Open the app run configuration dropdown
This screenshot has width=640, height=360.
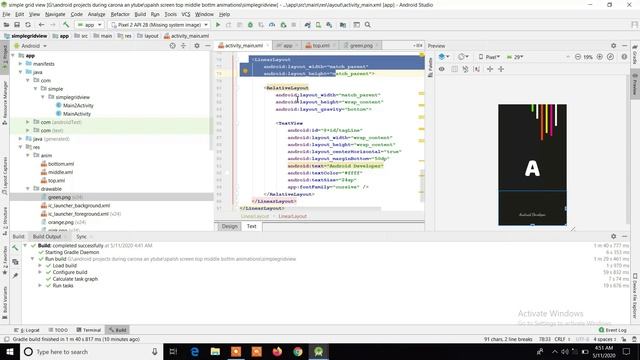[89, 25]
